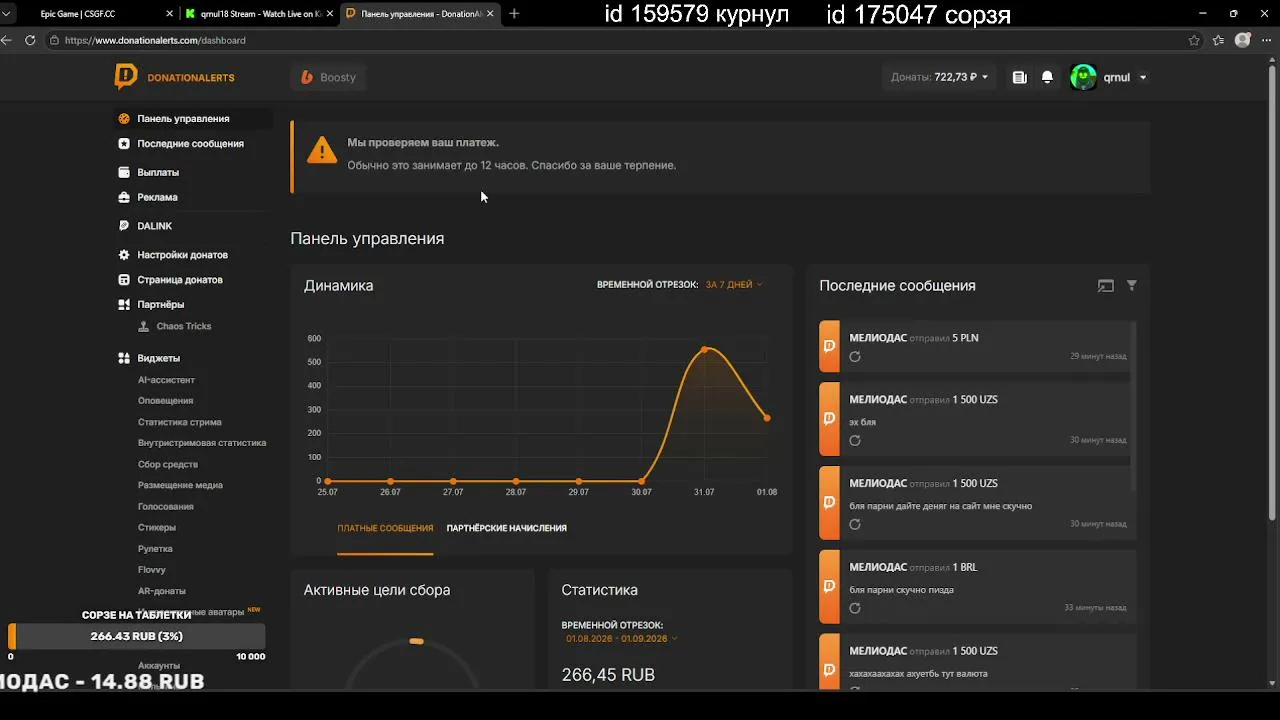The image size is (1280, 720).
Task: Click the Настройки донатов sidebar icon
Action: pos(124,255)
